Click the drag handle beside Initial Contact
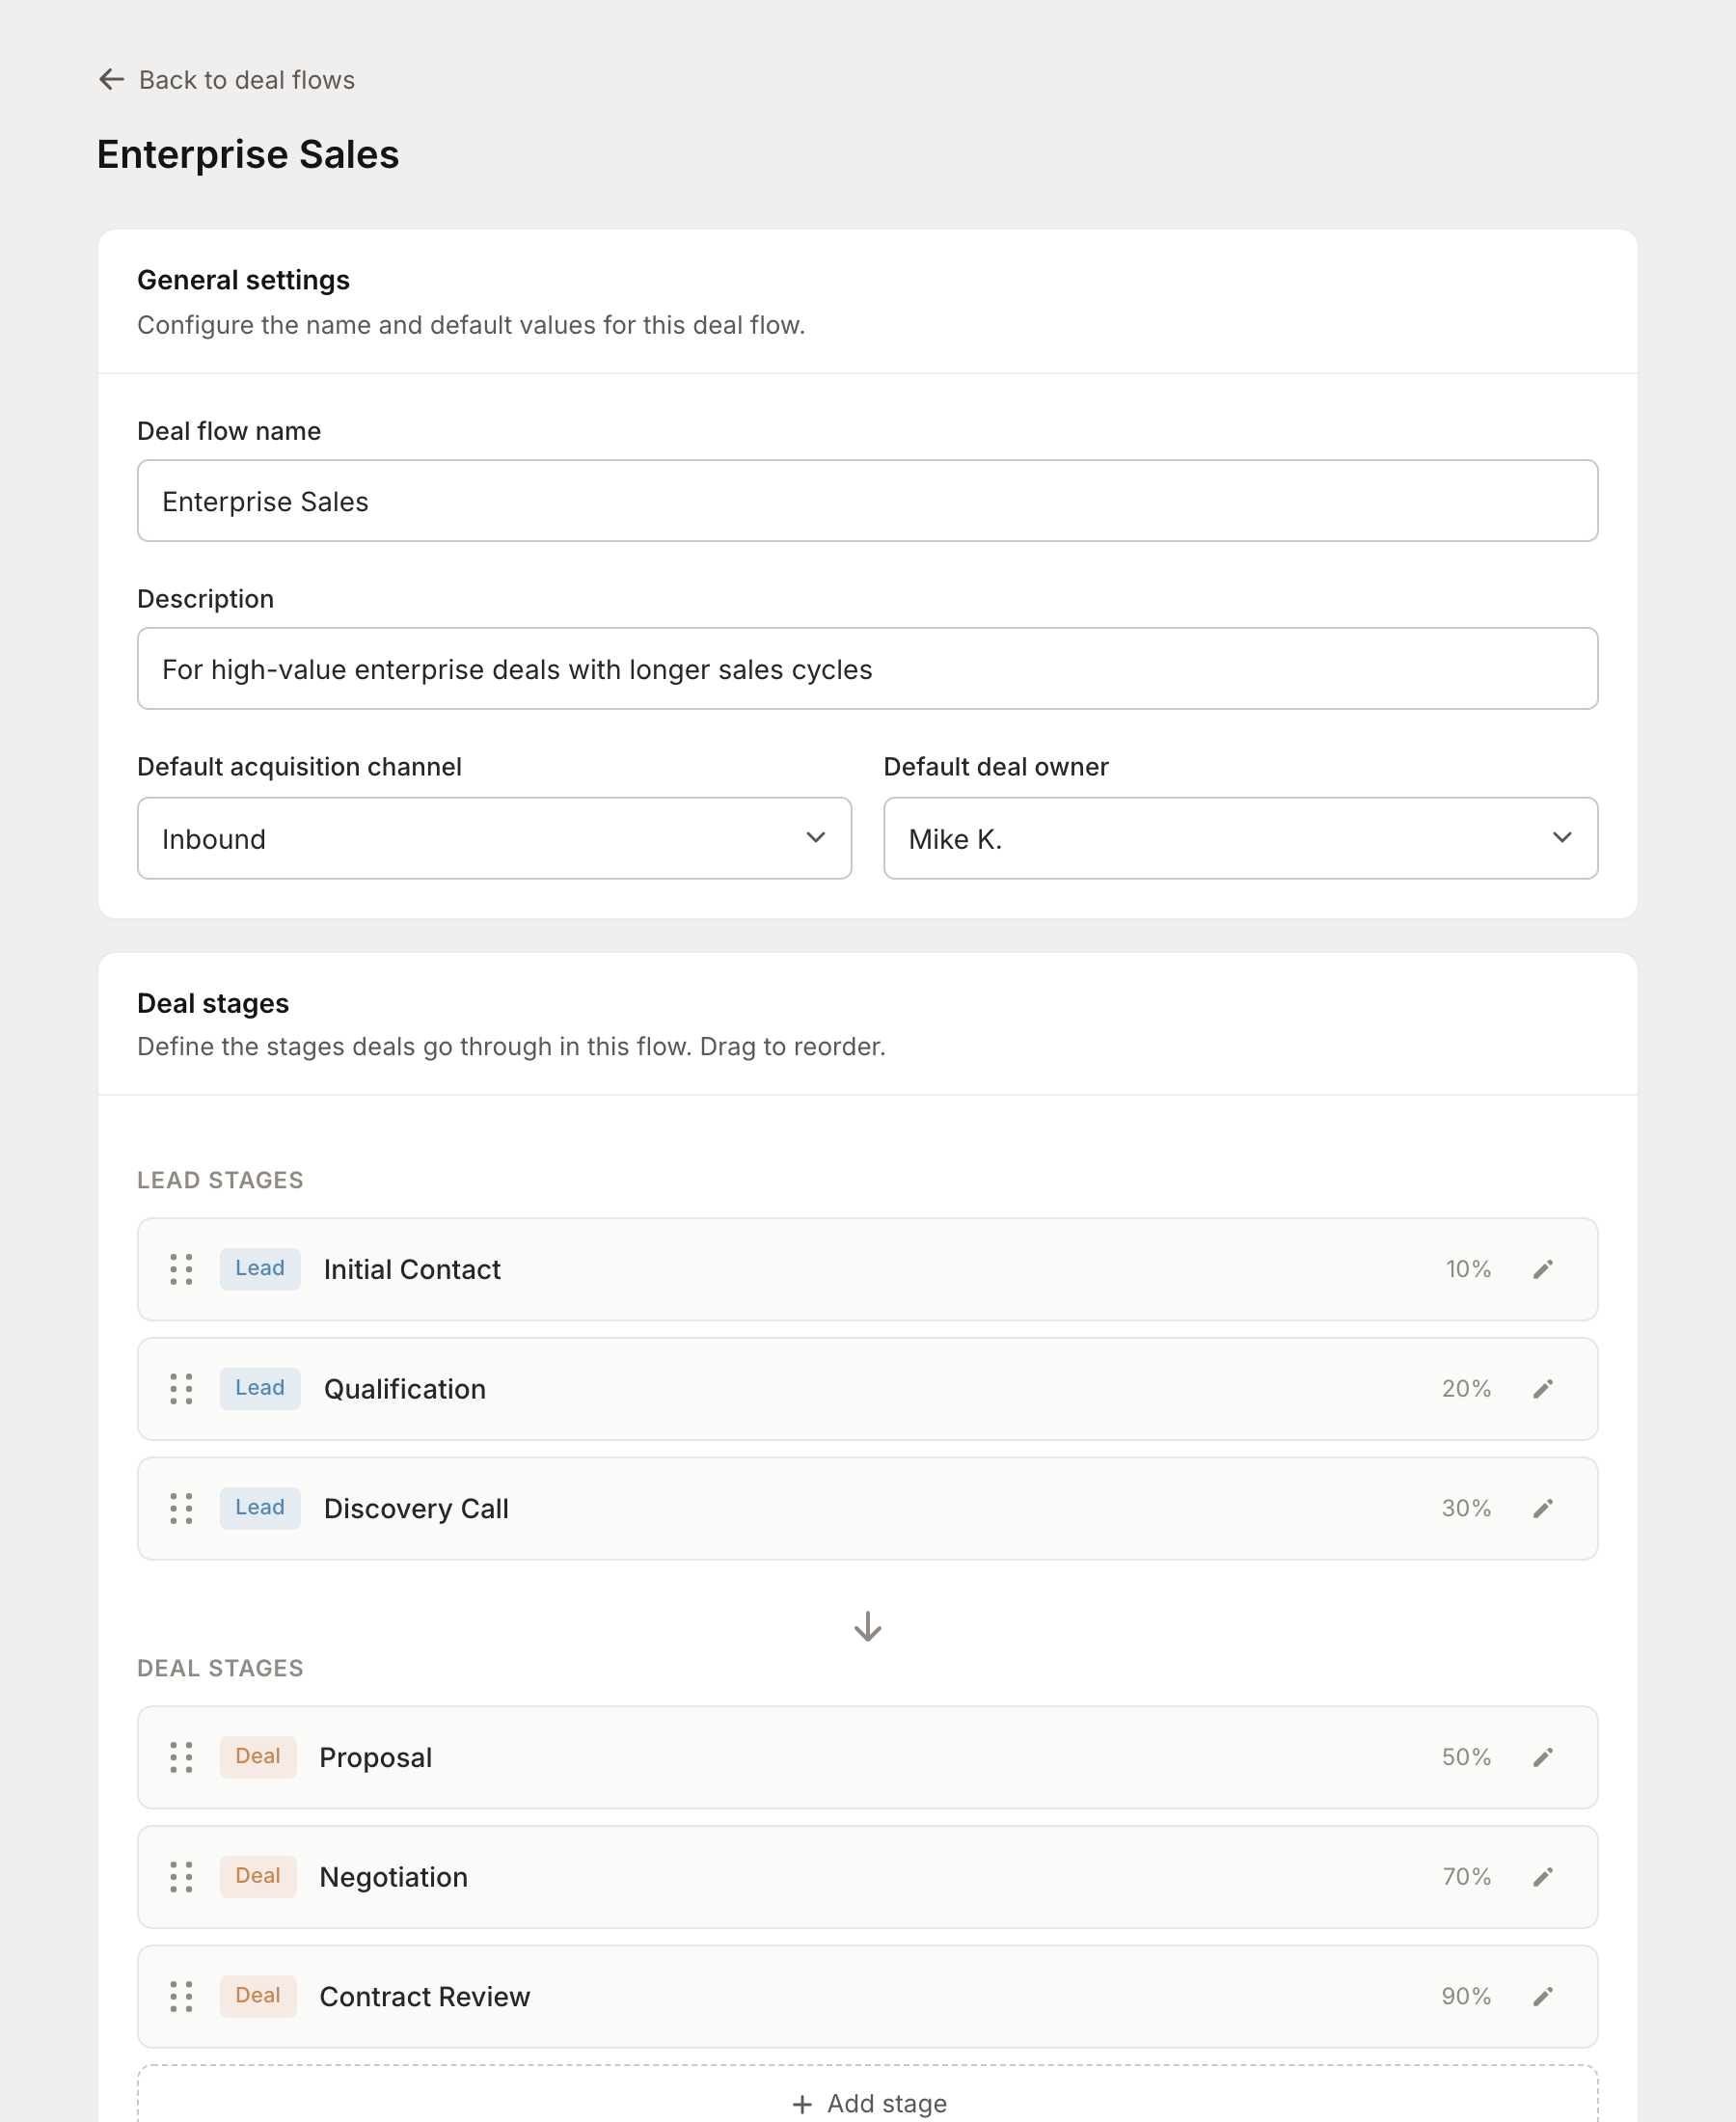 point(181,1269)
